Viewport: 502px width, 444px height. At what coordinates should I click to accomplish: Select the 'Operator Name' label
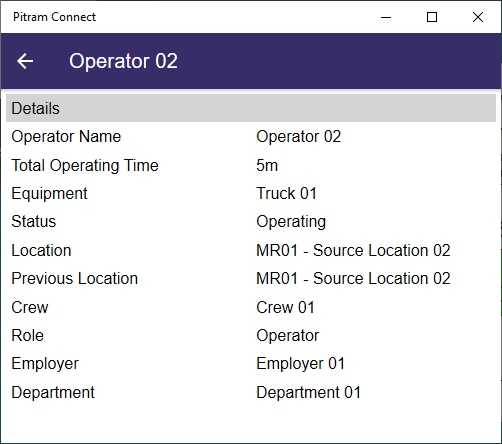(x=66, y=137)
